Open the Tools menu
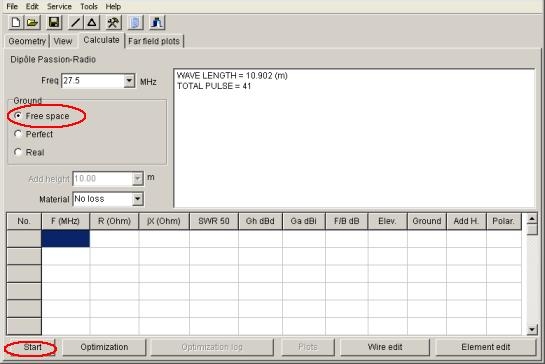 coord(89,6)
